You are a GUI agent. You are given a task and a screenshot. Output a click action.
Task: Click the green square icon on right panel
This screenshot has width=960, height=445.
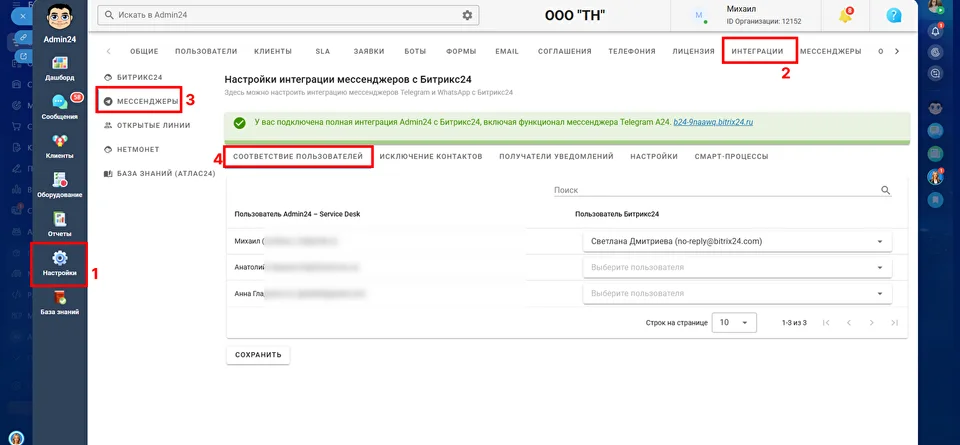pos(935,153)
